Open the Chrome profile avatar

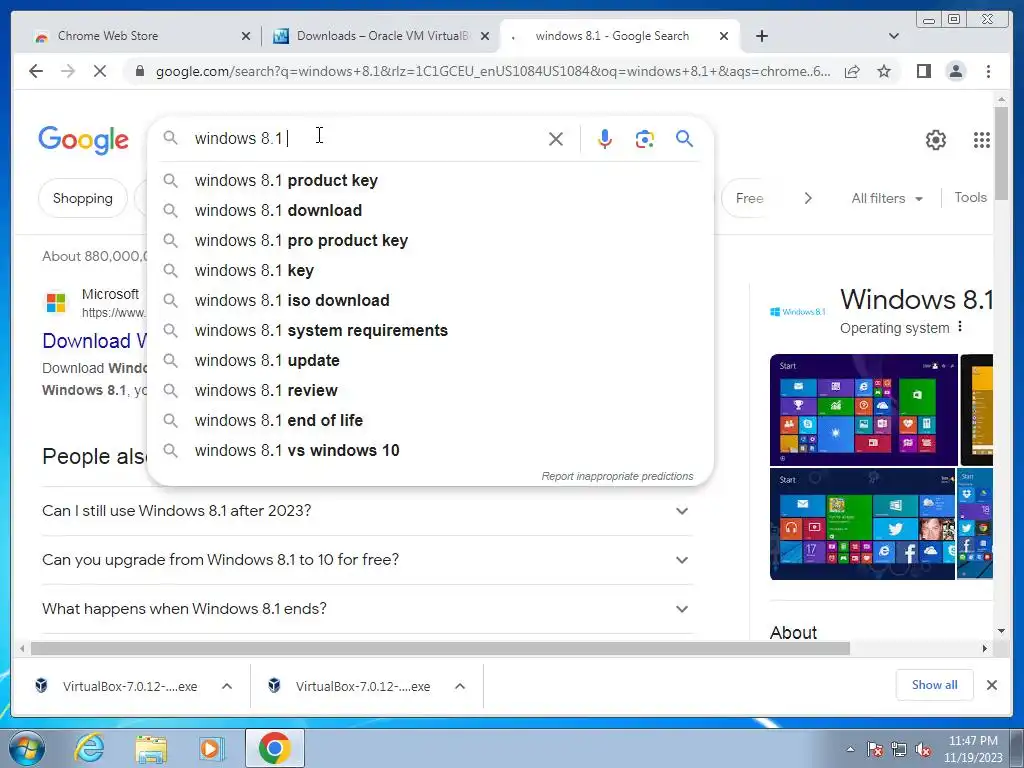(955, 71)
